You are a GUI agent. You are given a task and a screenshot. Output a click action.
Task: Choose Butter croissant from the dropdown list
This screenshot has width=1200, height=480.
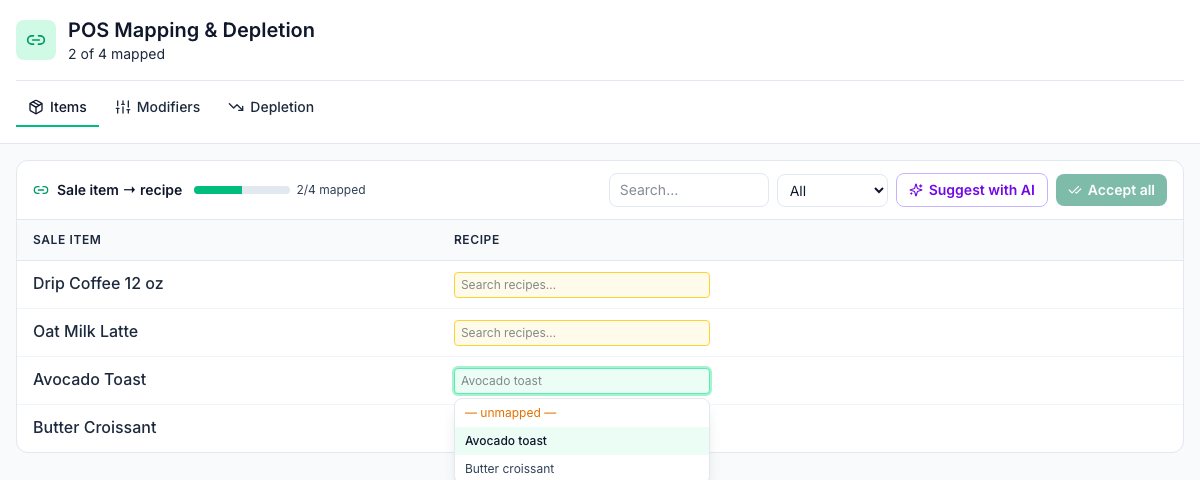pos(582,469)
